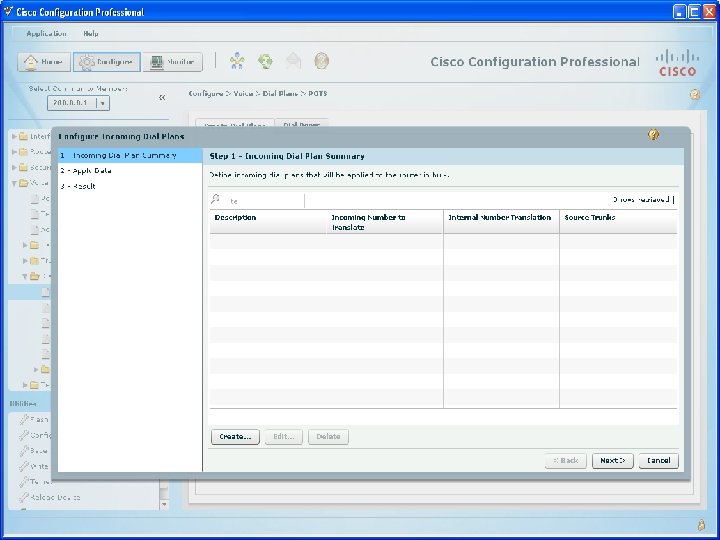
Task: Sort by the Source Trunks column header
Action: coord(618,222)
